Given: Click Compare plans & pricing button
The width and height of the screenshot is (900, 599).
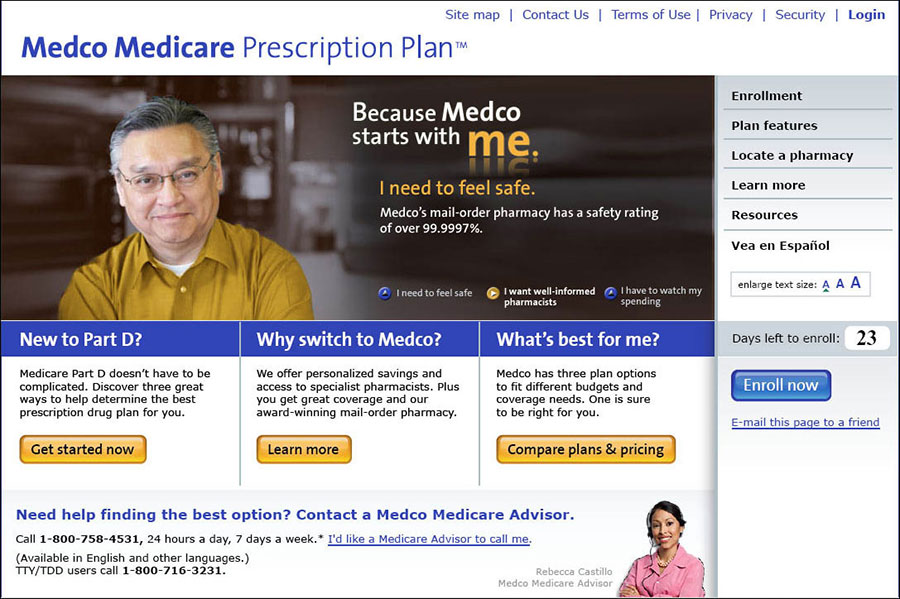Looking at the screenshot, I should 585,449.
